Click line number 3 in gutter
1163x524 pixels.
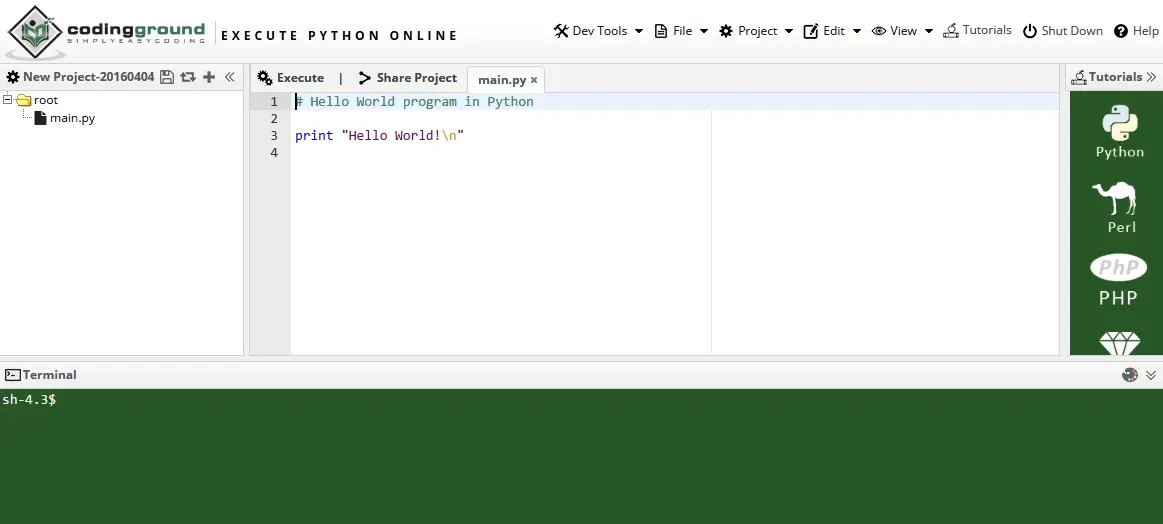(x=274, y=136)
